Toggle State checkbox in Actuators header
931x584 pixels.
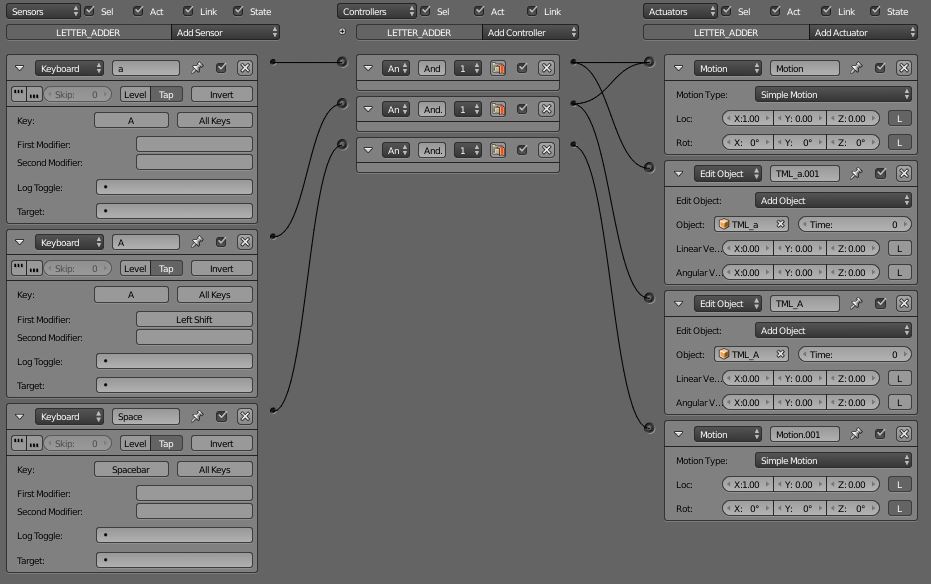click(x=875, y=11)
